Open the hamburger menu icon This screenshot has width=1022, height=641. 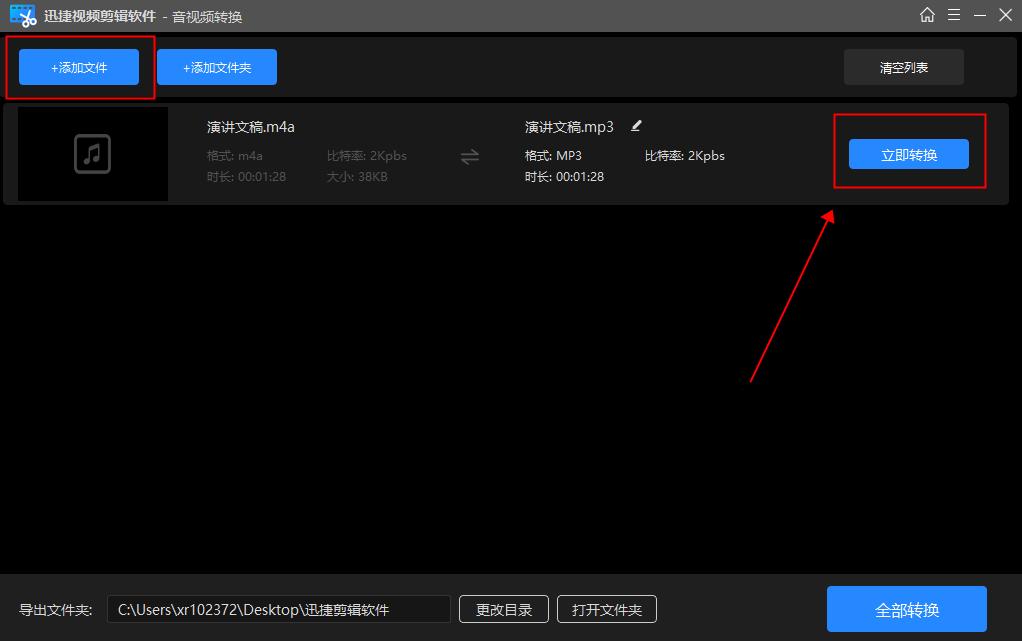954,15
